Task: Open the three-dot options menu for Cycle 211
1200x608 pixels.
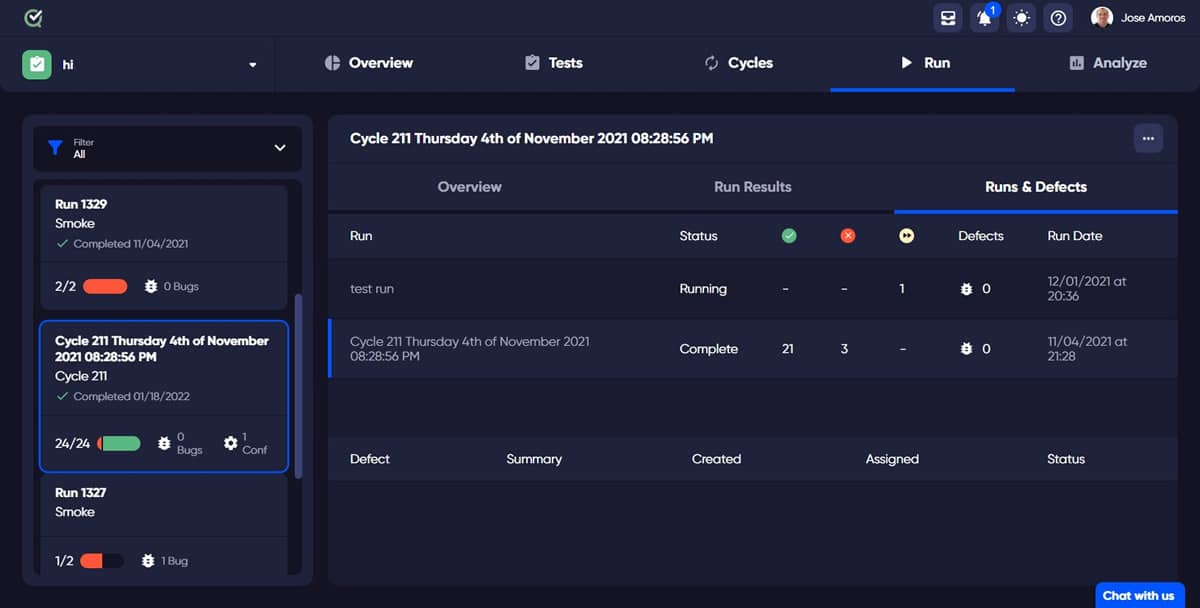Action: click(1147, 138)
